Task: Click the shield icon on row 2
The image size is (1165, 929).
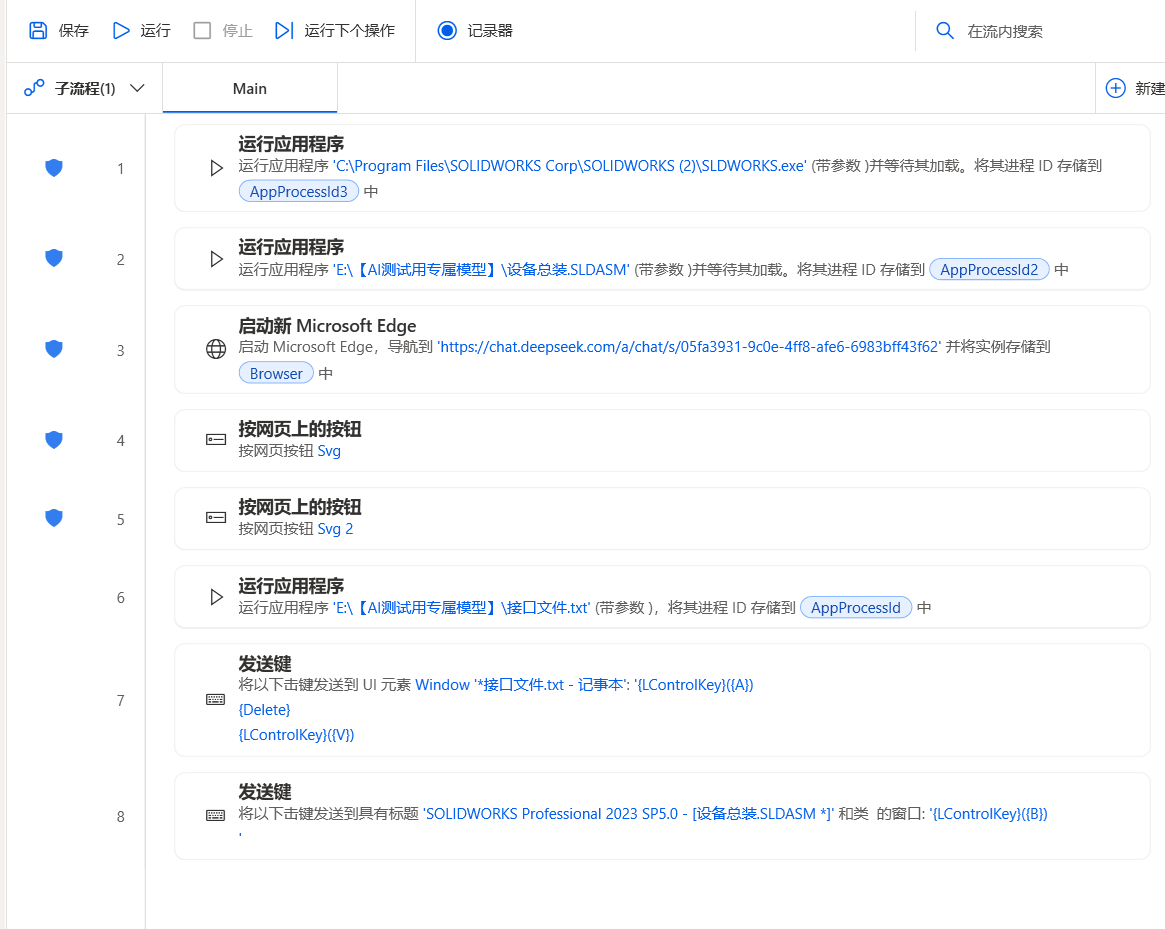Action: click(53, 259)
